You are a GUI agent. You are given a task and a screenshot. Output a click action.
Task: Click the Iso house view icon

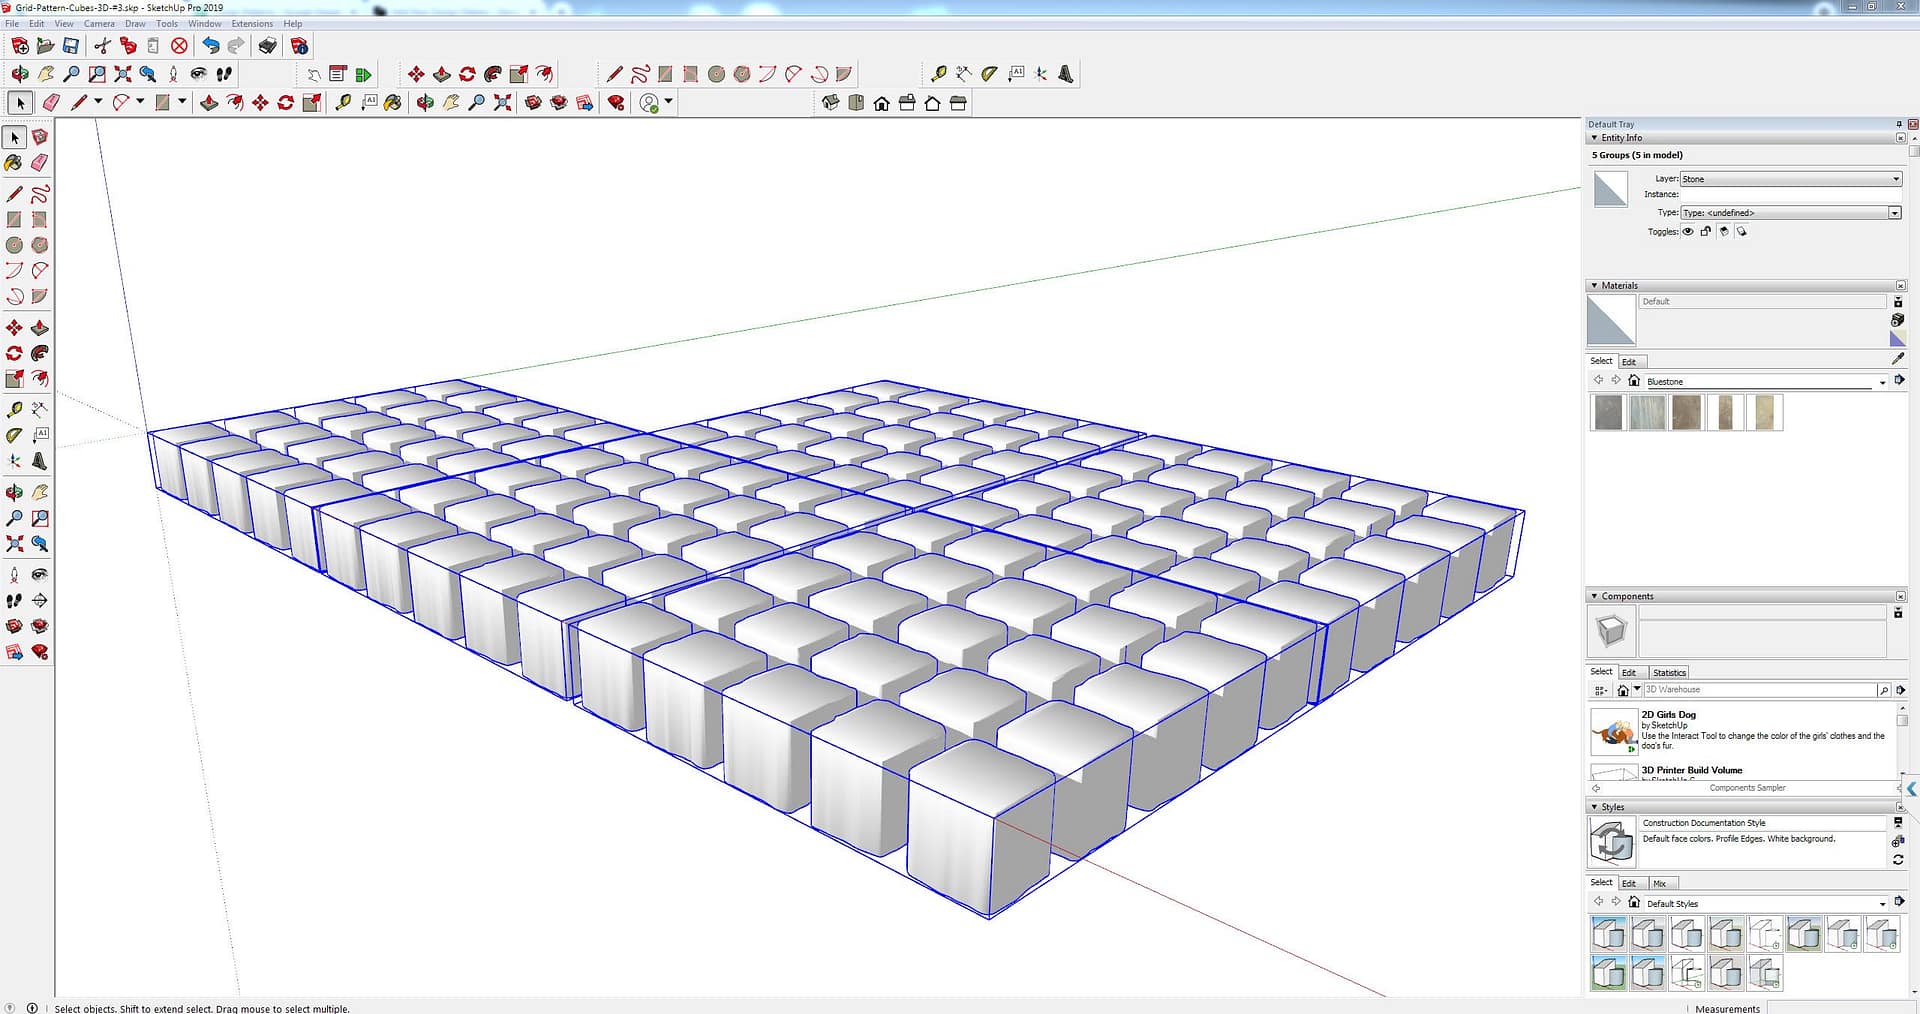point(829,103)
